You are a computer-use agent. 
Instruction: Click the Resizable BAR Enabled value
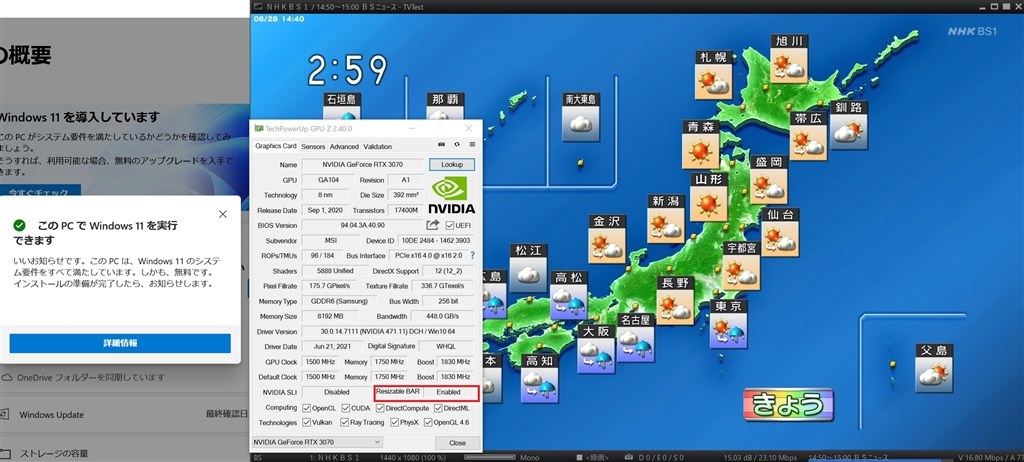(x=449, y=392)
